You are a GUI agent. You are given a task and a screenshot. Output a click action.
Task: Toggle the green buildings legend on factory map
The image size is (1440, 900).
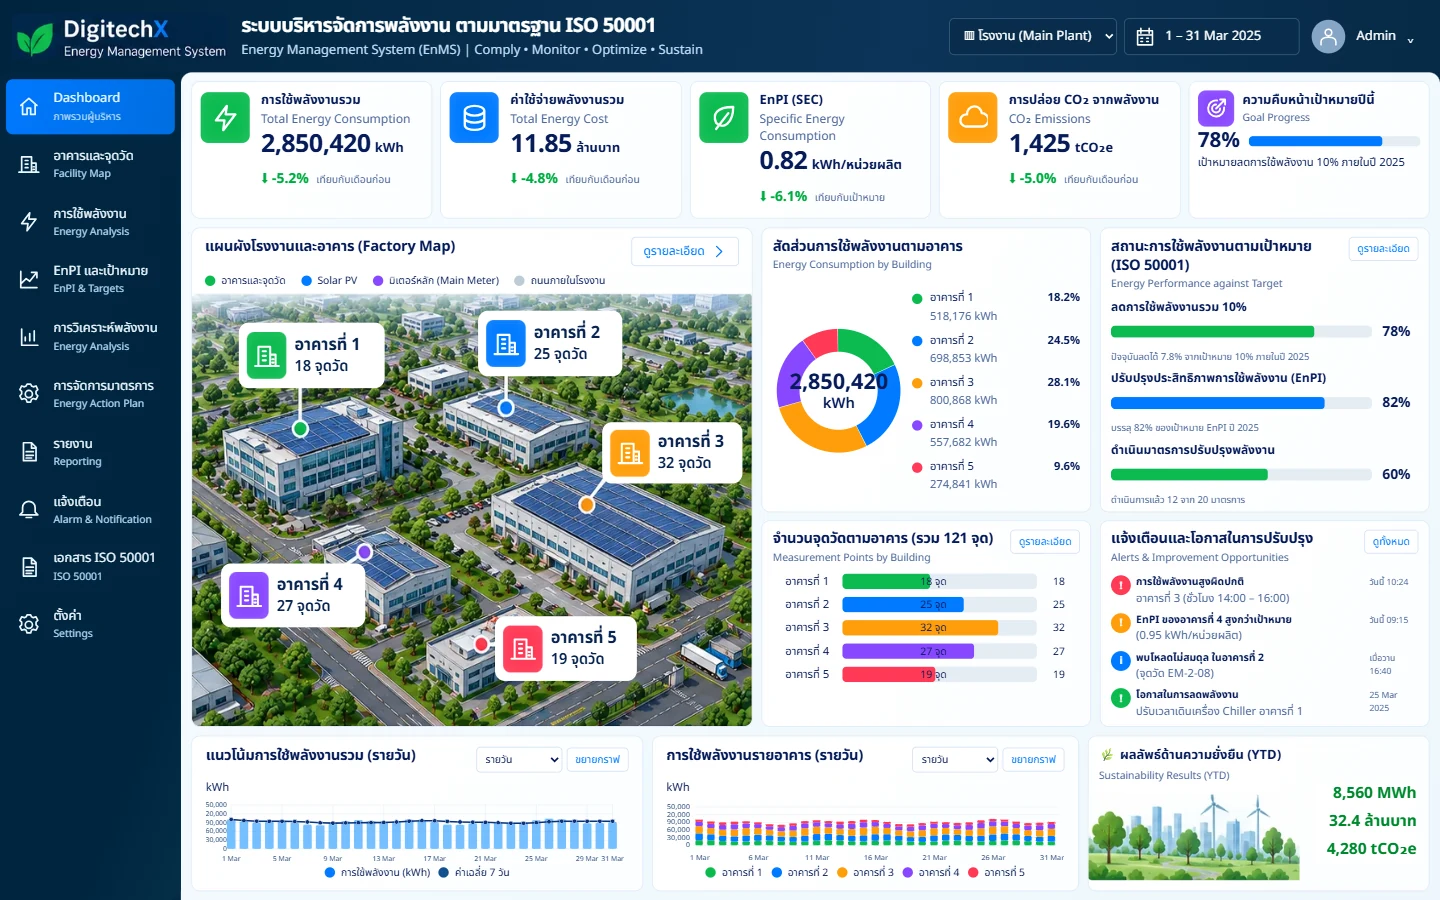point(245,281)
